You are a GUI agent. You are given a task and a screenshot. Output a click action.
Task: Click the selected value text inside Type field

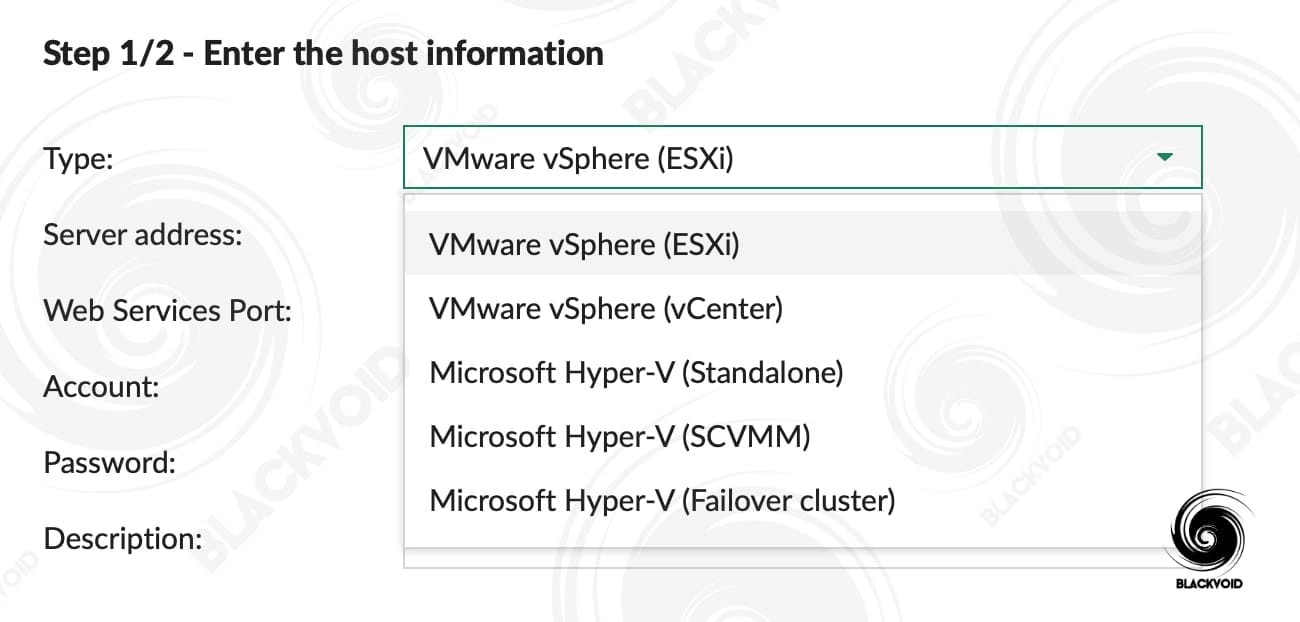click(x=578, y=158)
